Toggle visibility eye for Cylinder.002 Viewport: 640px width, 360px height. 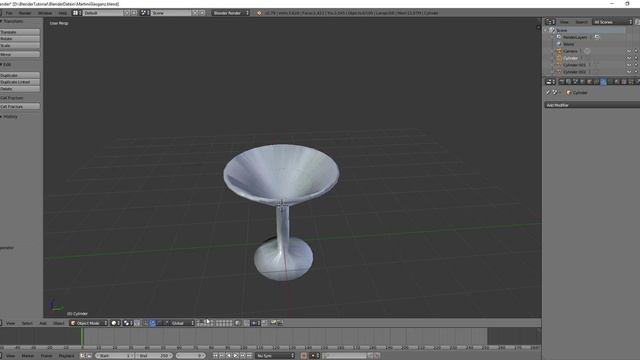coord(629,72)
